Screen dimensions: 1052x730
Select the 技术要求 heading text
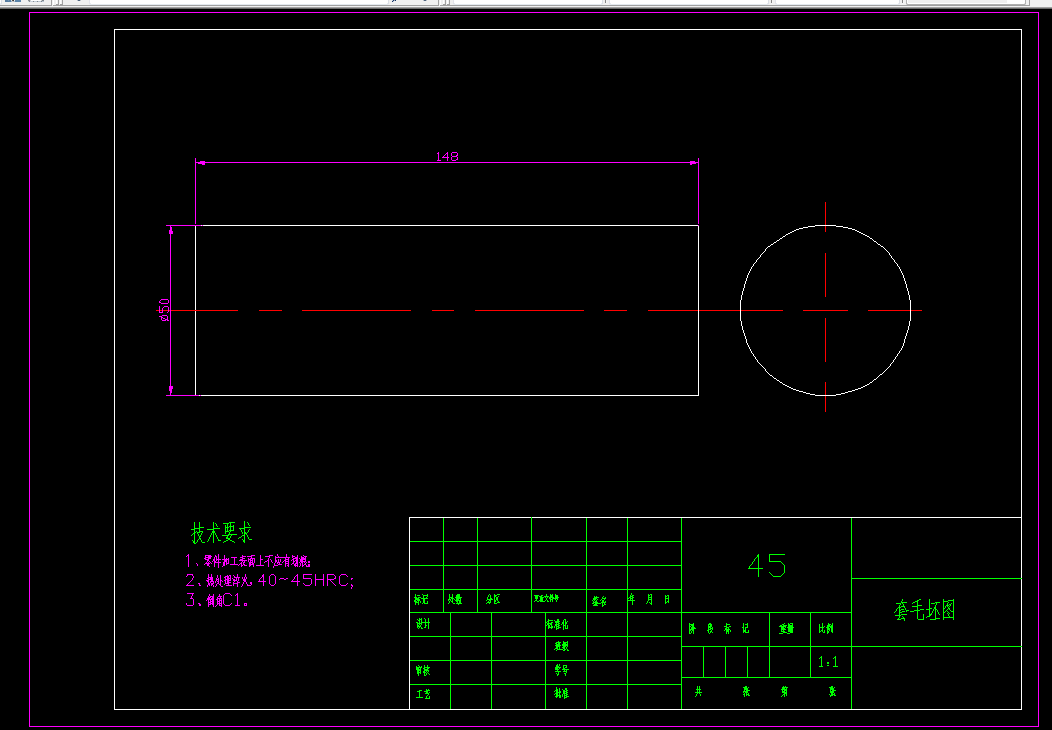point(221,533)
